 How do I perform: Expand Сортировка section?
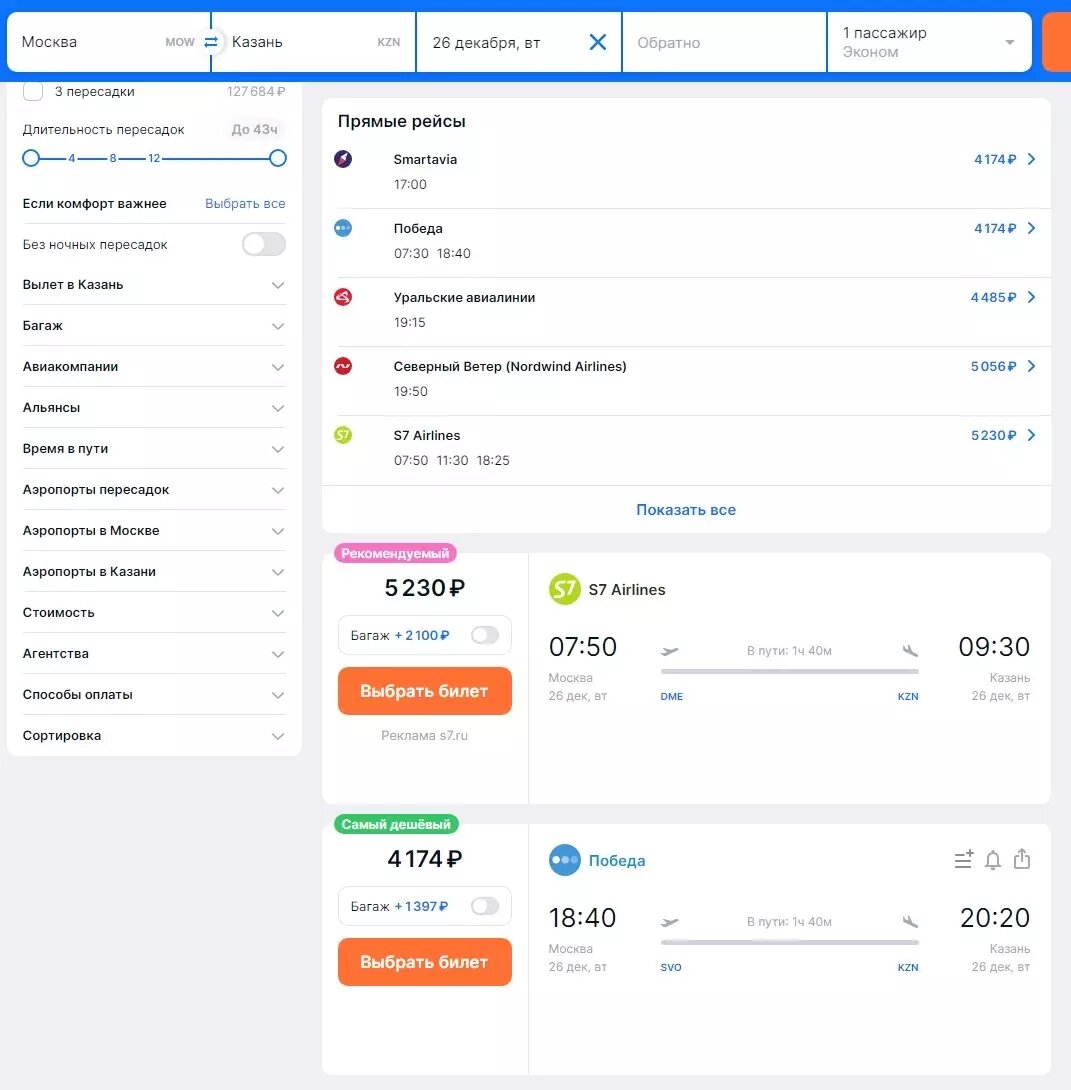click(154, 735)
